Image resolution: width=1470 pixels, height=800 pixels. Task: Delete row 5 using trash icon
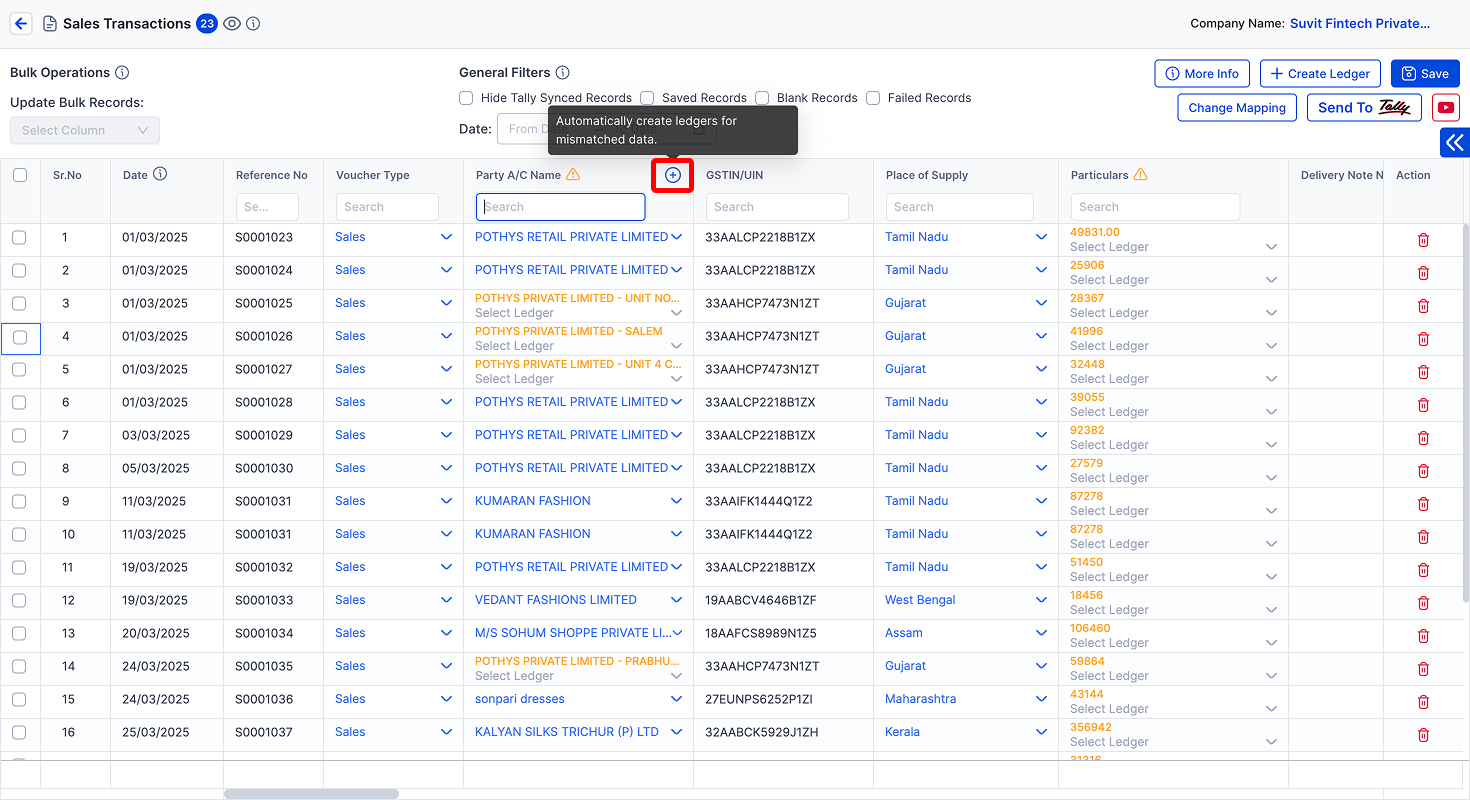[1424, 372]
